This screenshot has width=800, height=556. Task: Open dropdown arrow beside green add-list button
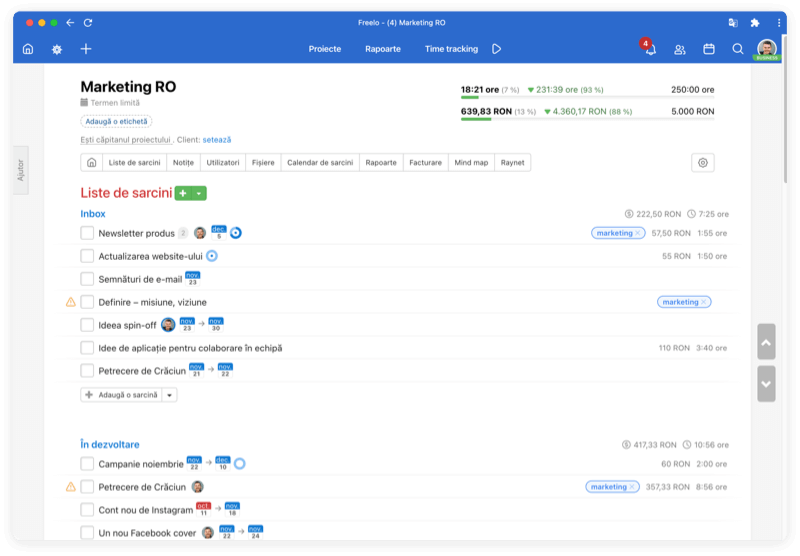(199, 193)
